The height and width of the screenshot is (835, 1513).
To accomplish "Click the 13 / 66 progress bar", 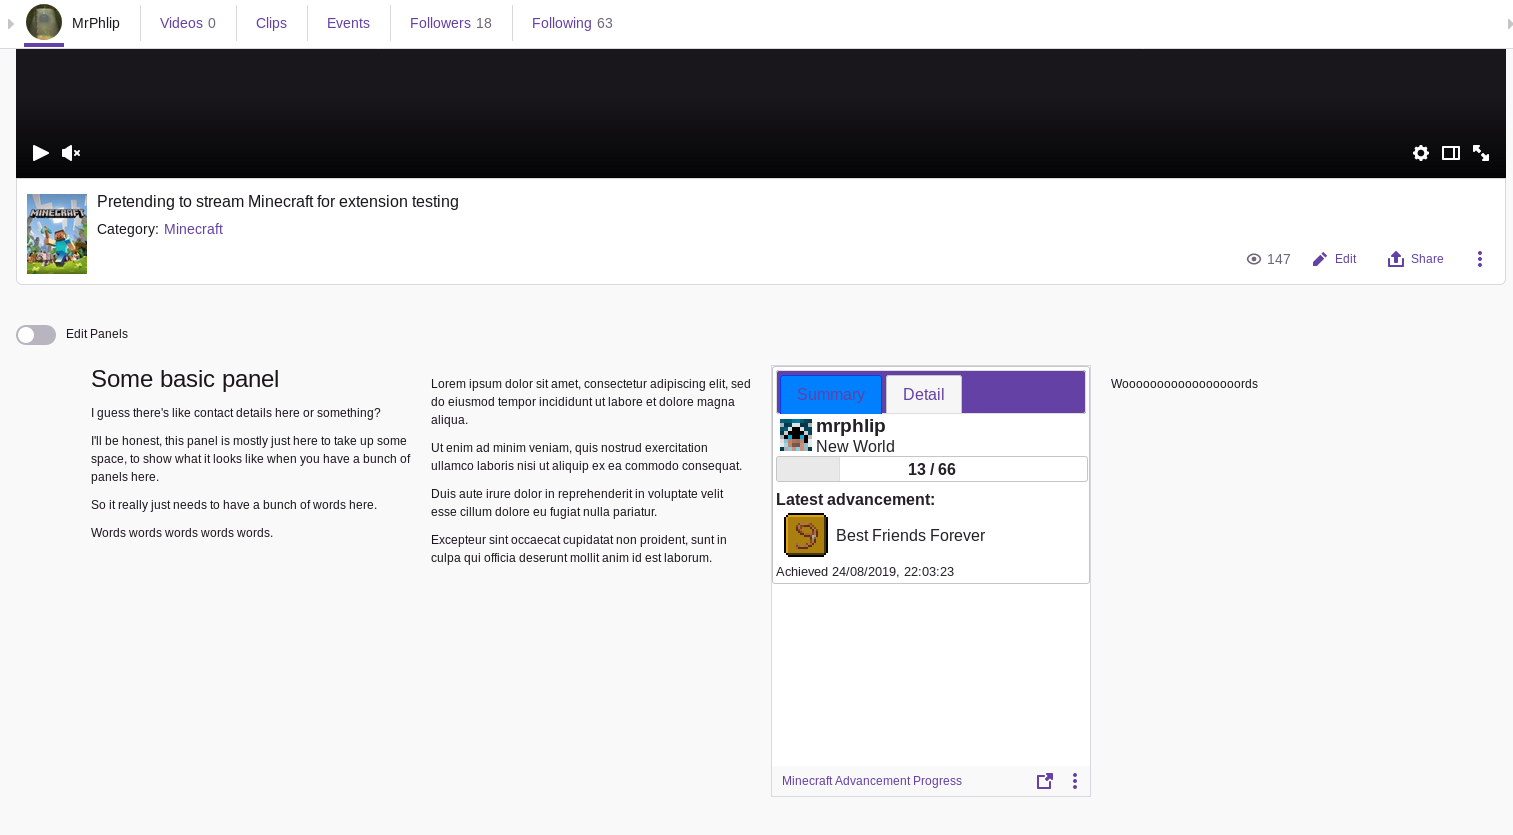I will [x=932, y=469].
